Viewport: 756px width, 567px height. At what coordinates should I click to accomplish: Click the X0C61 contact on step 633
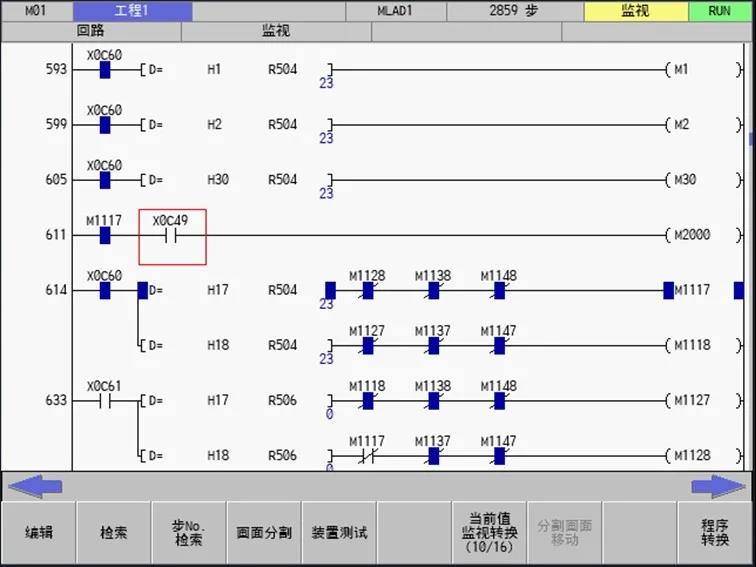(x=104, y=400)
